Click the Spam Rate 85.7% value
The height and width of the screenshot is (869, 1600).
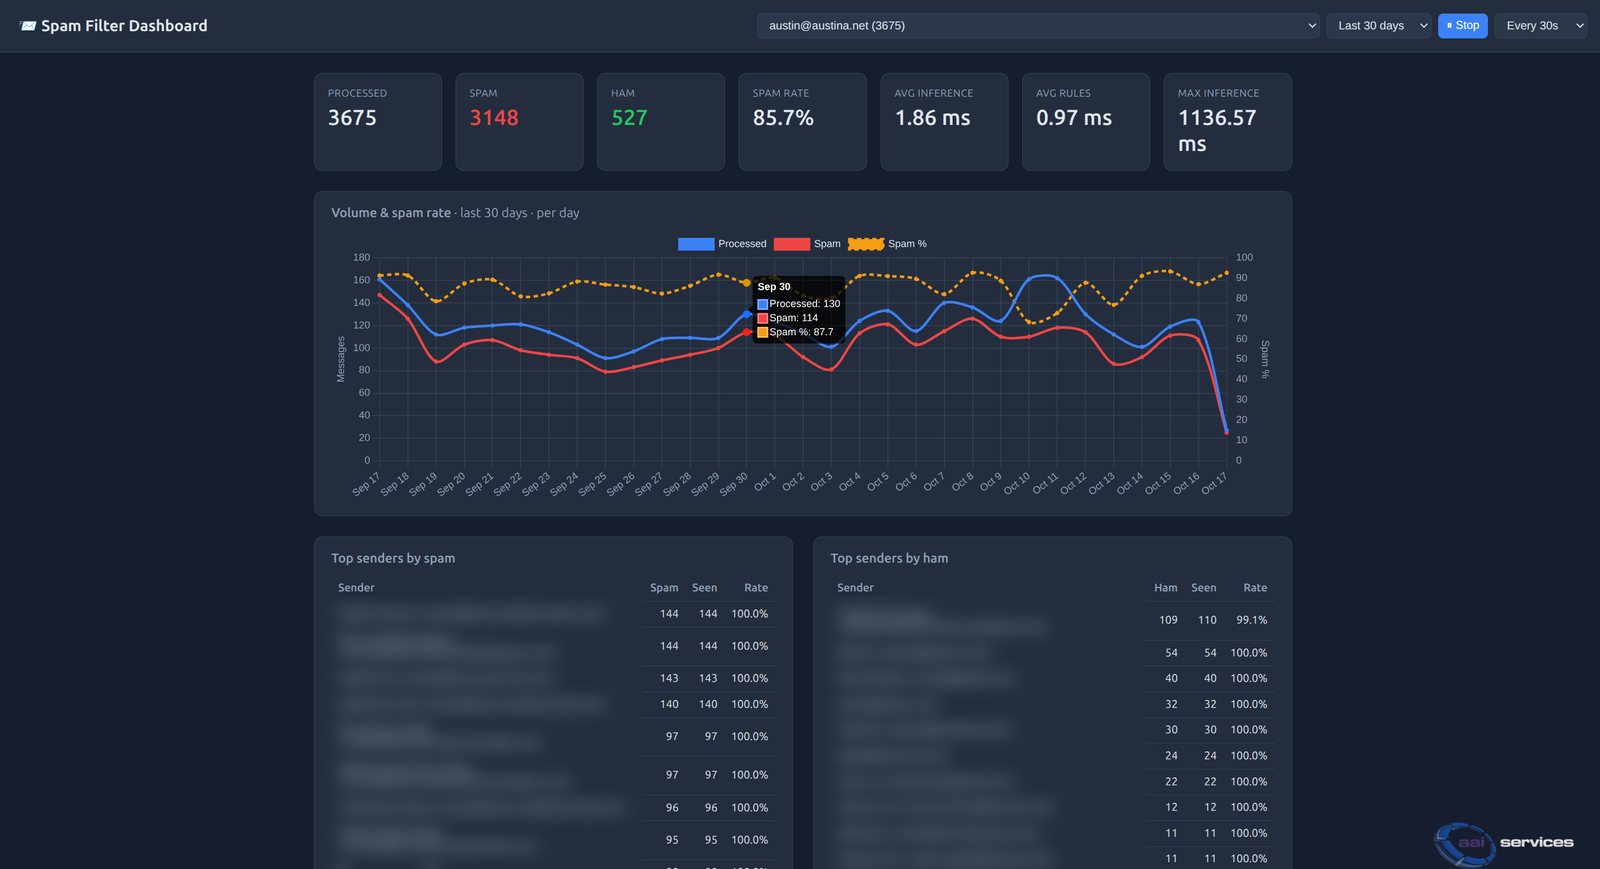click(783, 118)
